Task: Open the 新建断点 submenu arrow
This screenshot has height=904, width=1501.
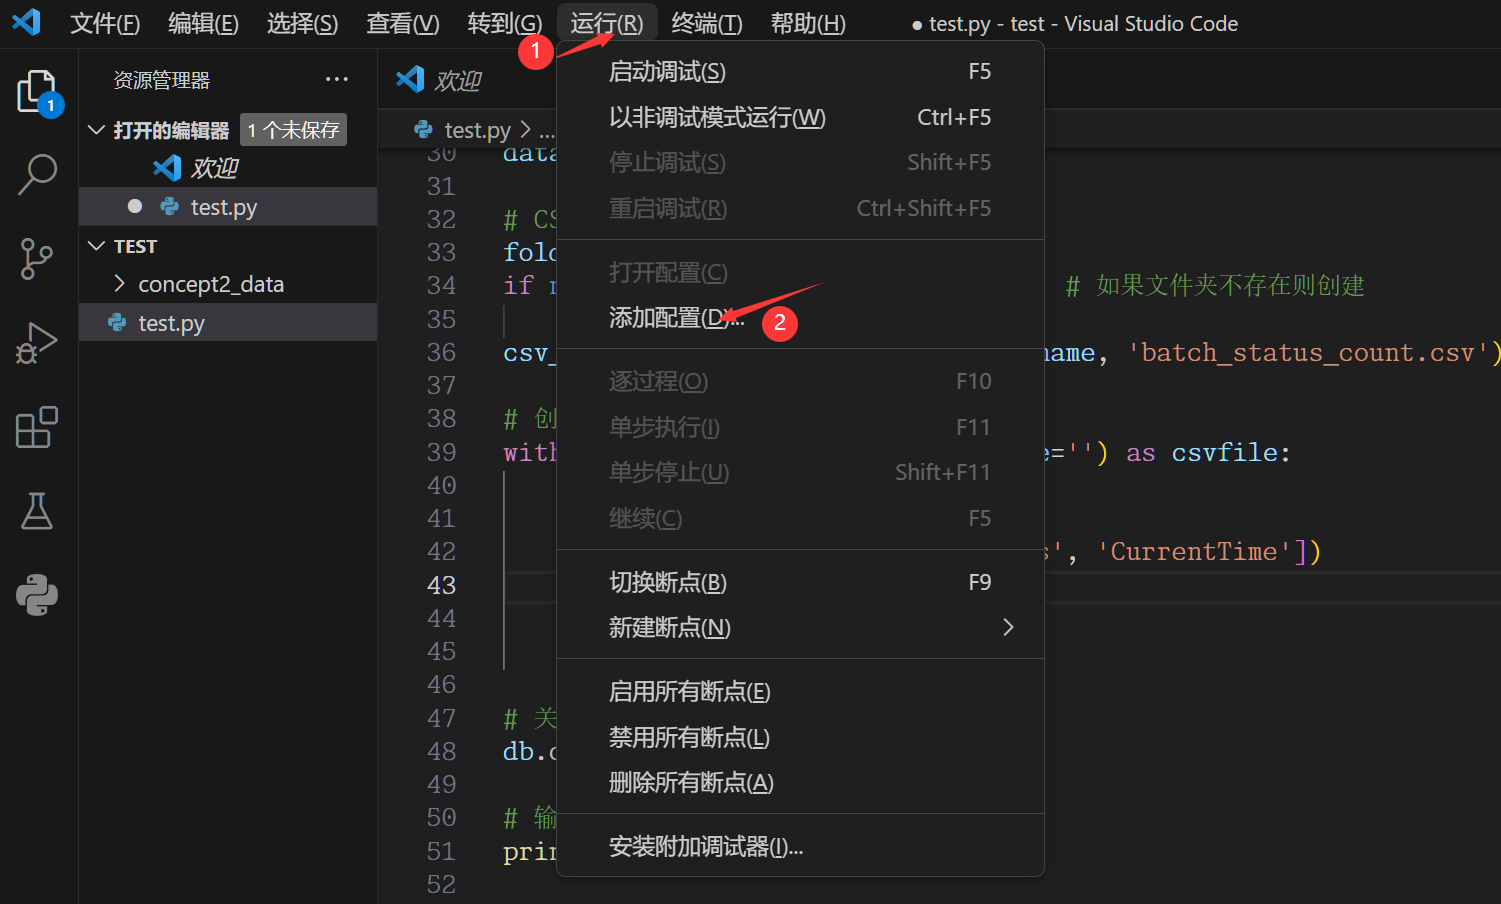Action: click(x=1008, y=627)
